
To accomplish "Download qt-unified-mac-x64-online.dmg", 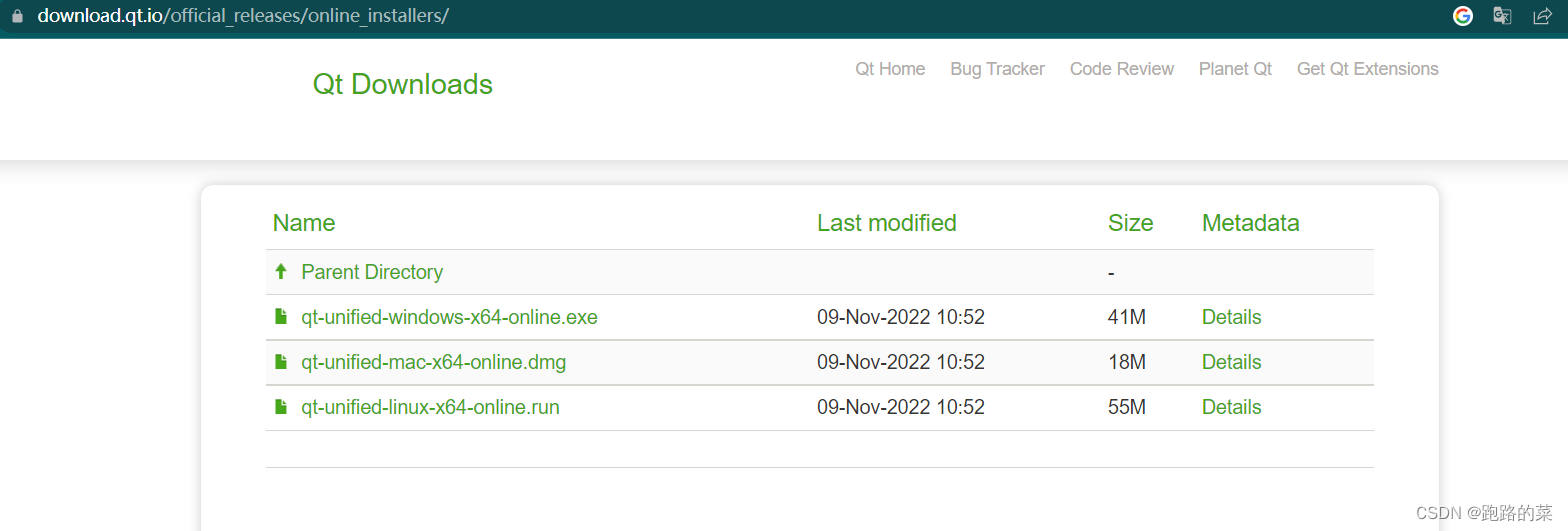I will tap(434, 362).
